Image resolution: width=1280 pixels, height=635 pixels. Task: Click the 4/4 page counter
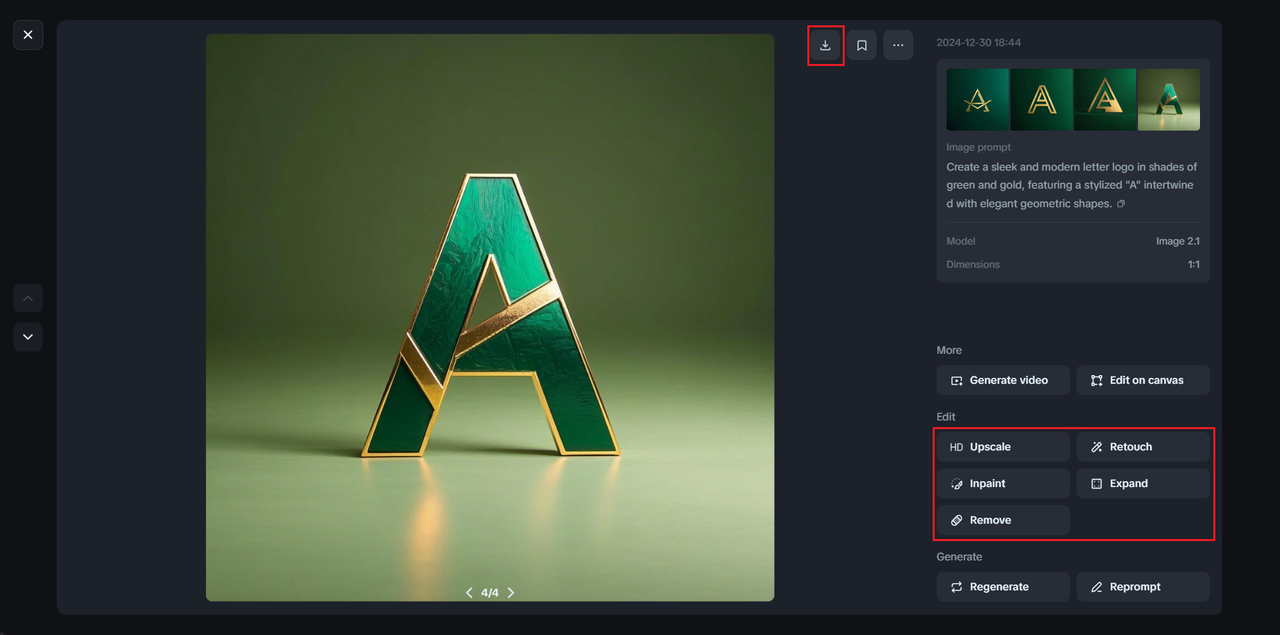[490, 593]
